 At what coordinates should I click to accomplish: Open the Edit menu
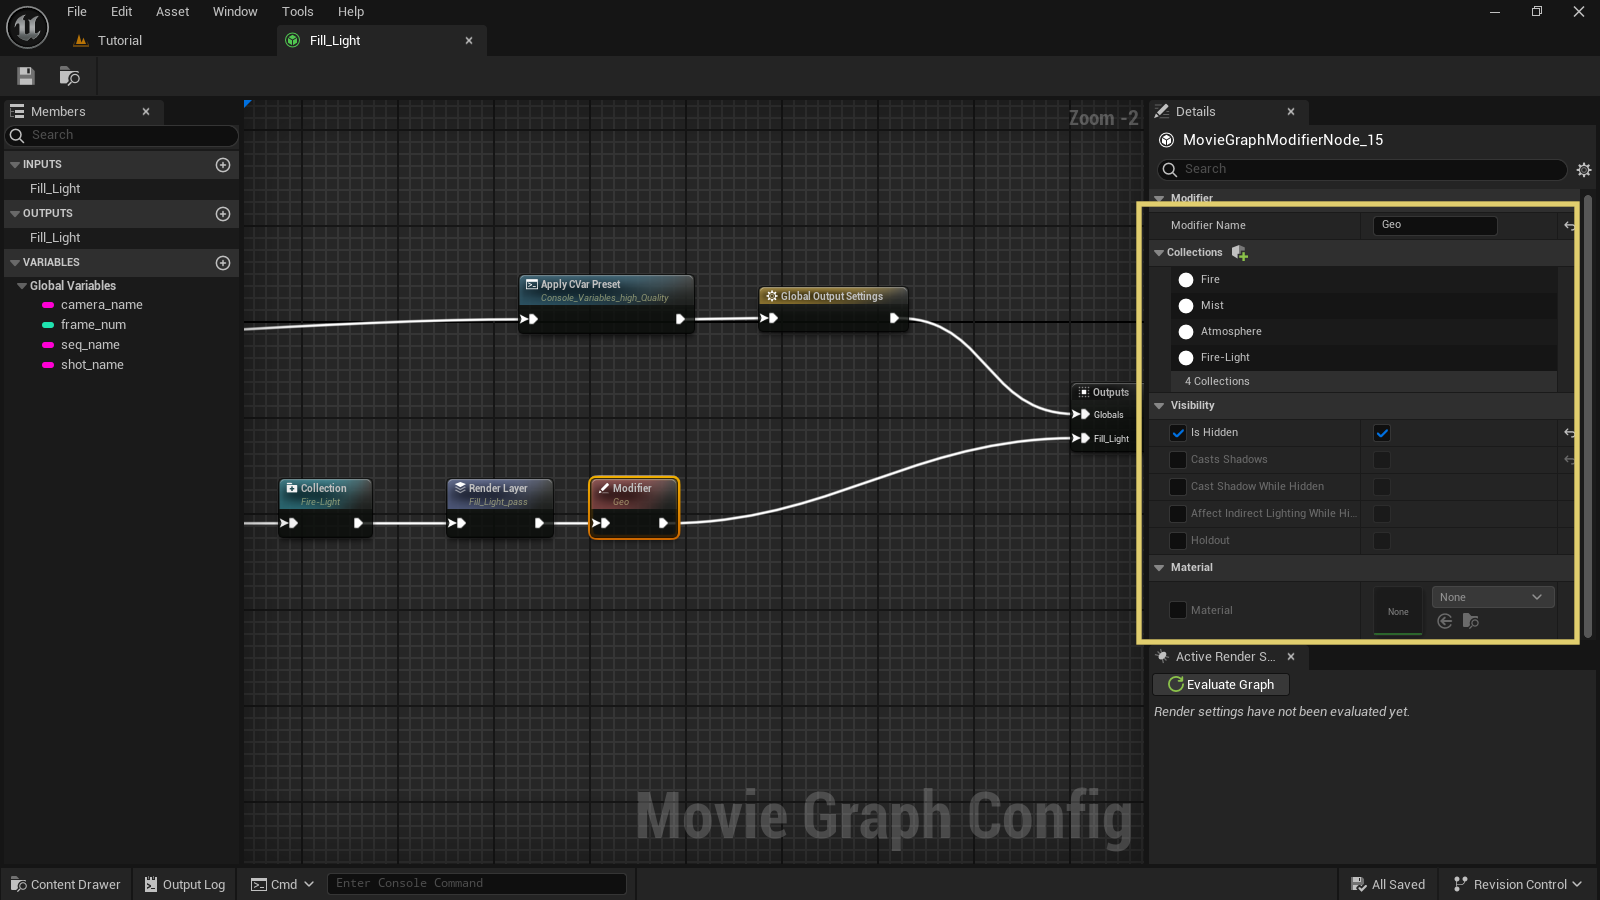[122, 12]
